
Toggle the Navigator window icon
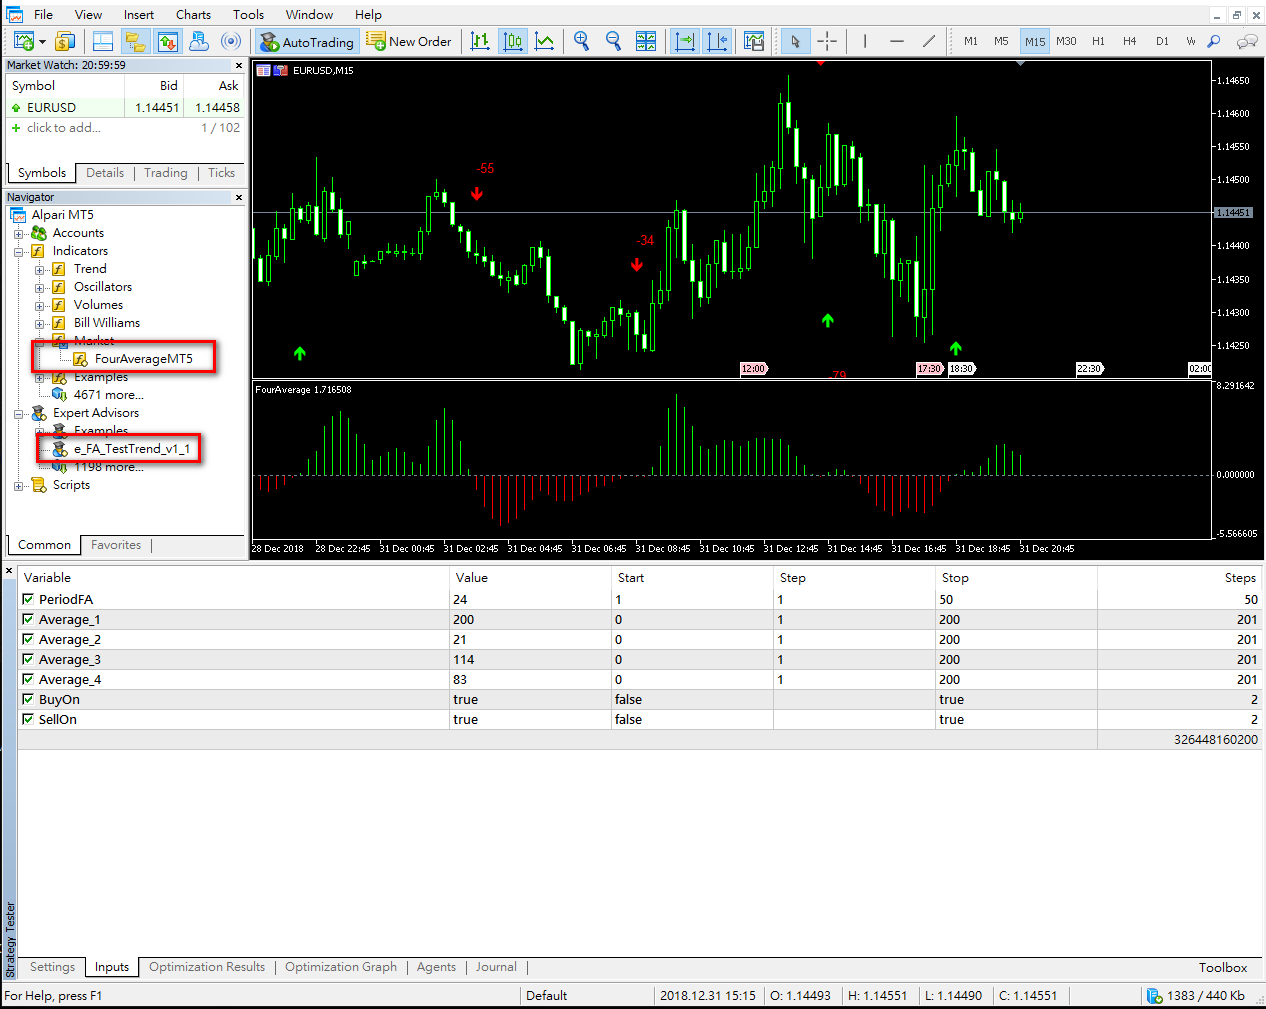135,41
